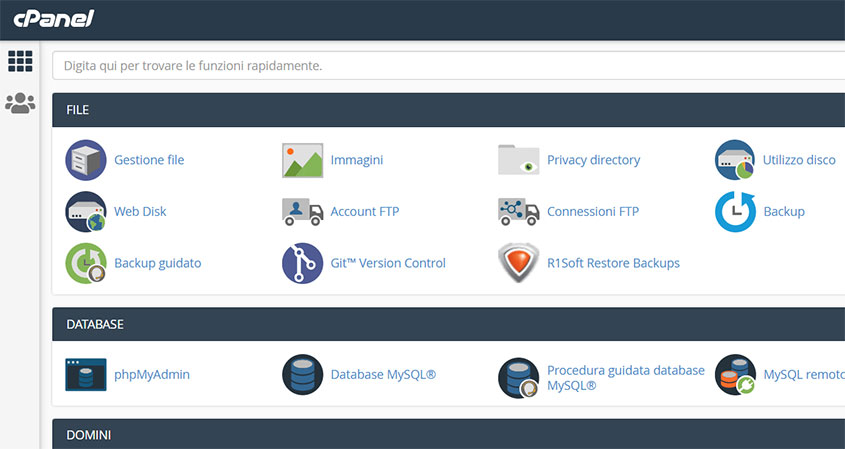The width and height of the screenshot is (845, 449).
Task: Click the cPanel logo
Action: 53,19
